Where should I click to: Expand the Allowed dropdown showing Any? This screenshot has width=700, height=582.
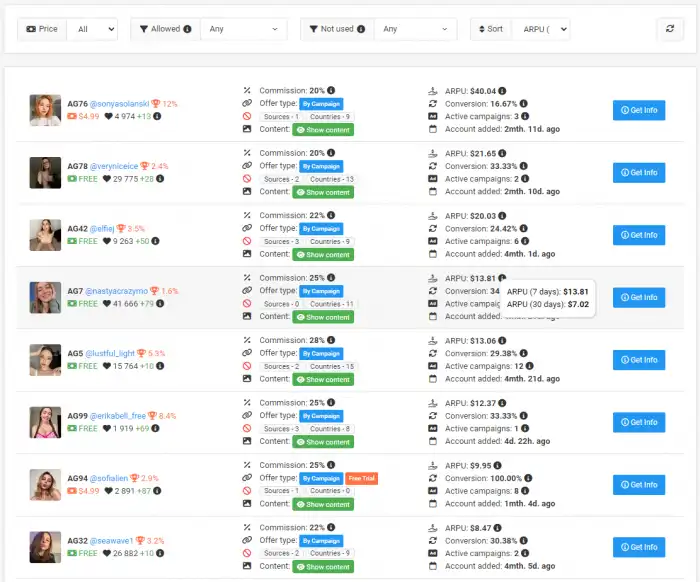point(244,29)
